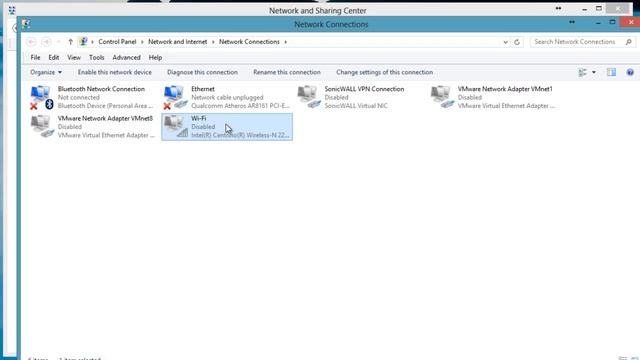Viewport: 640px width, 360px height.
Task: Expand chevron after Network Connections breadcrumb
Action: tap(285, 42)
